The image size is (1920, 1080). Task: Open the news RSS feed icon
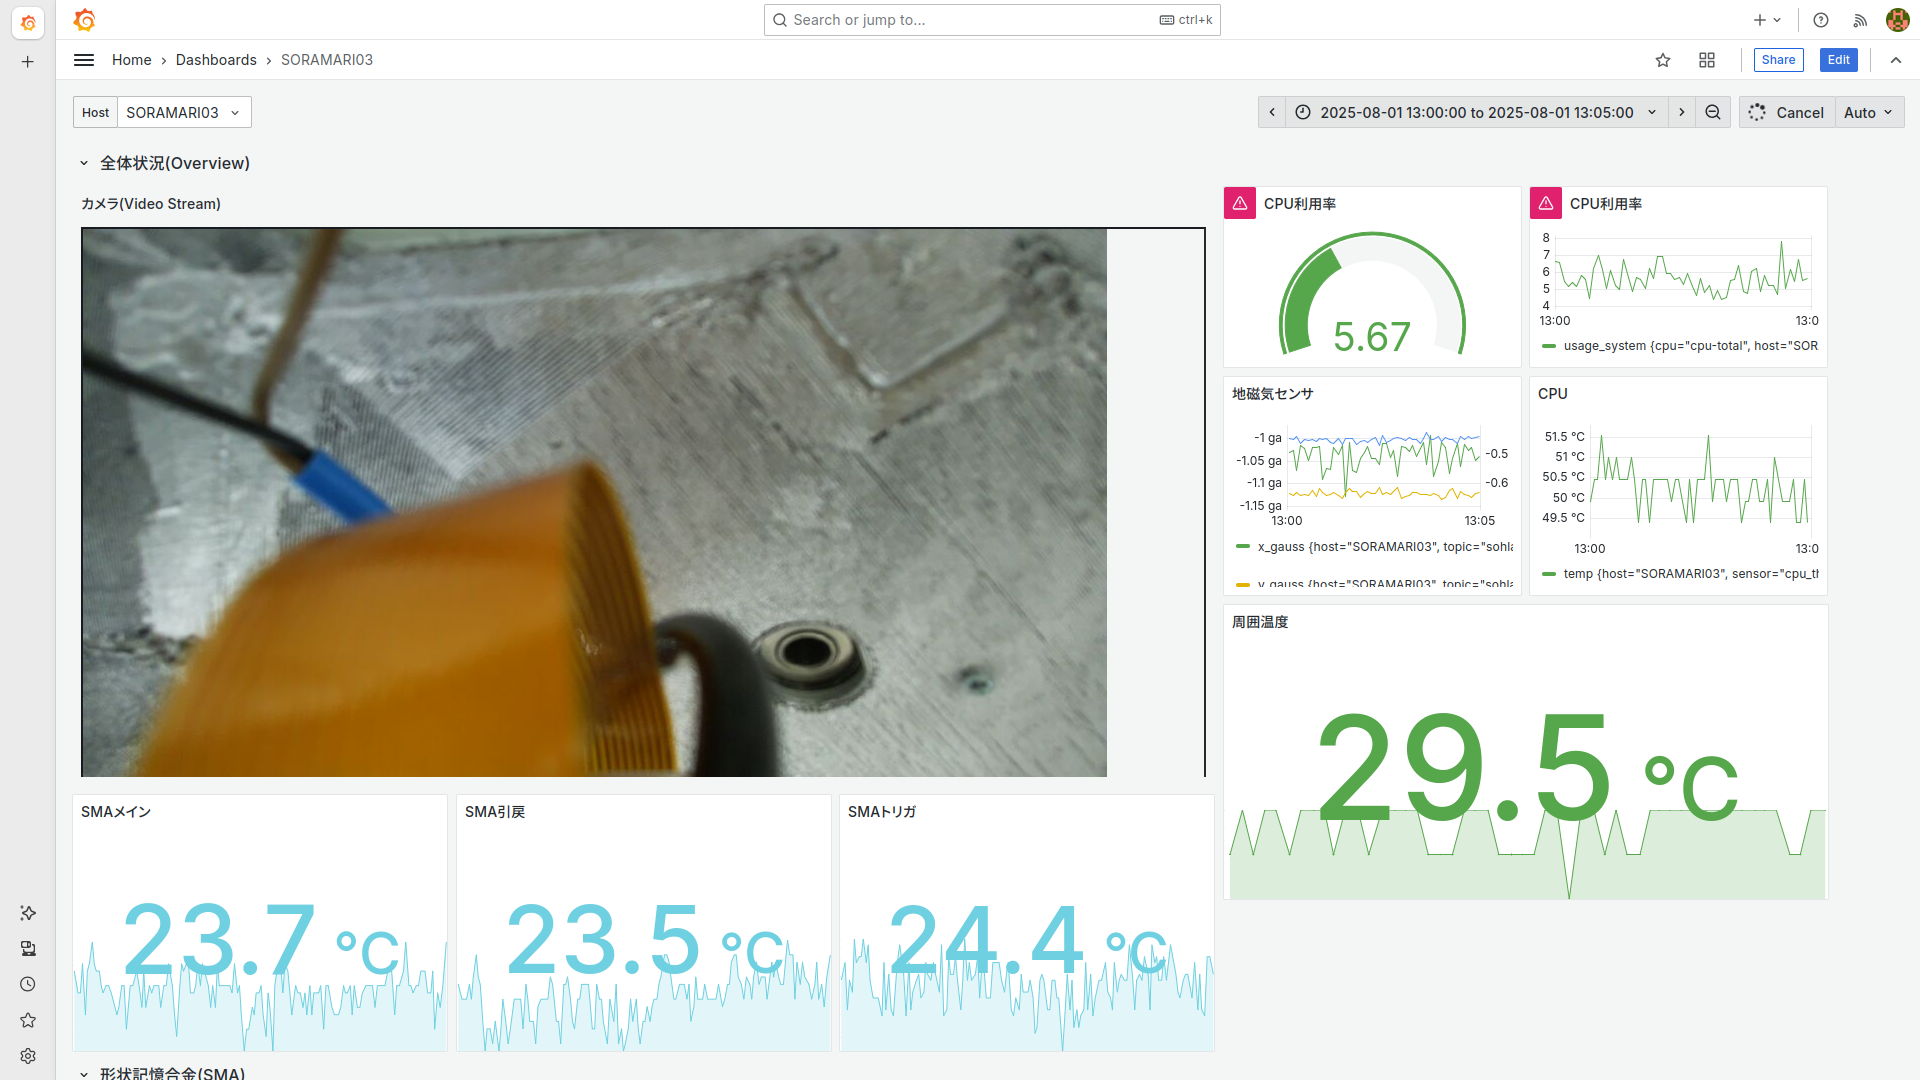pyautogui.click(x=1860, y=20)
